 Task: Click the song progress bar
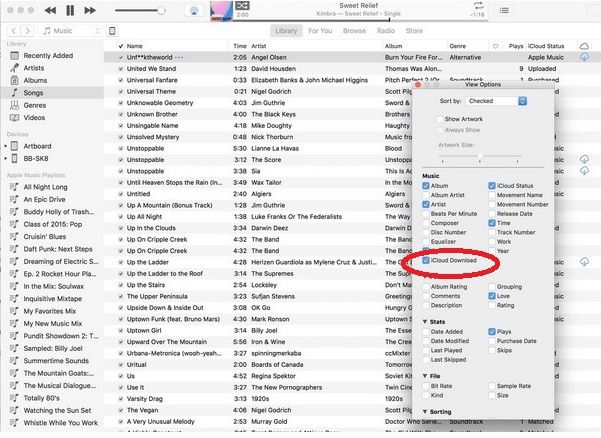pos(360,20)
